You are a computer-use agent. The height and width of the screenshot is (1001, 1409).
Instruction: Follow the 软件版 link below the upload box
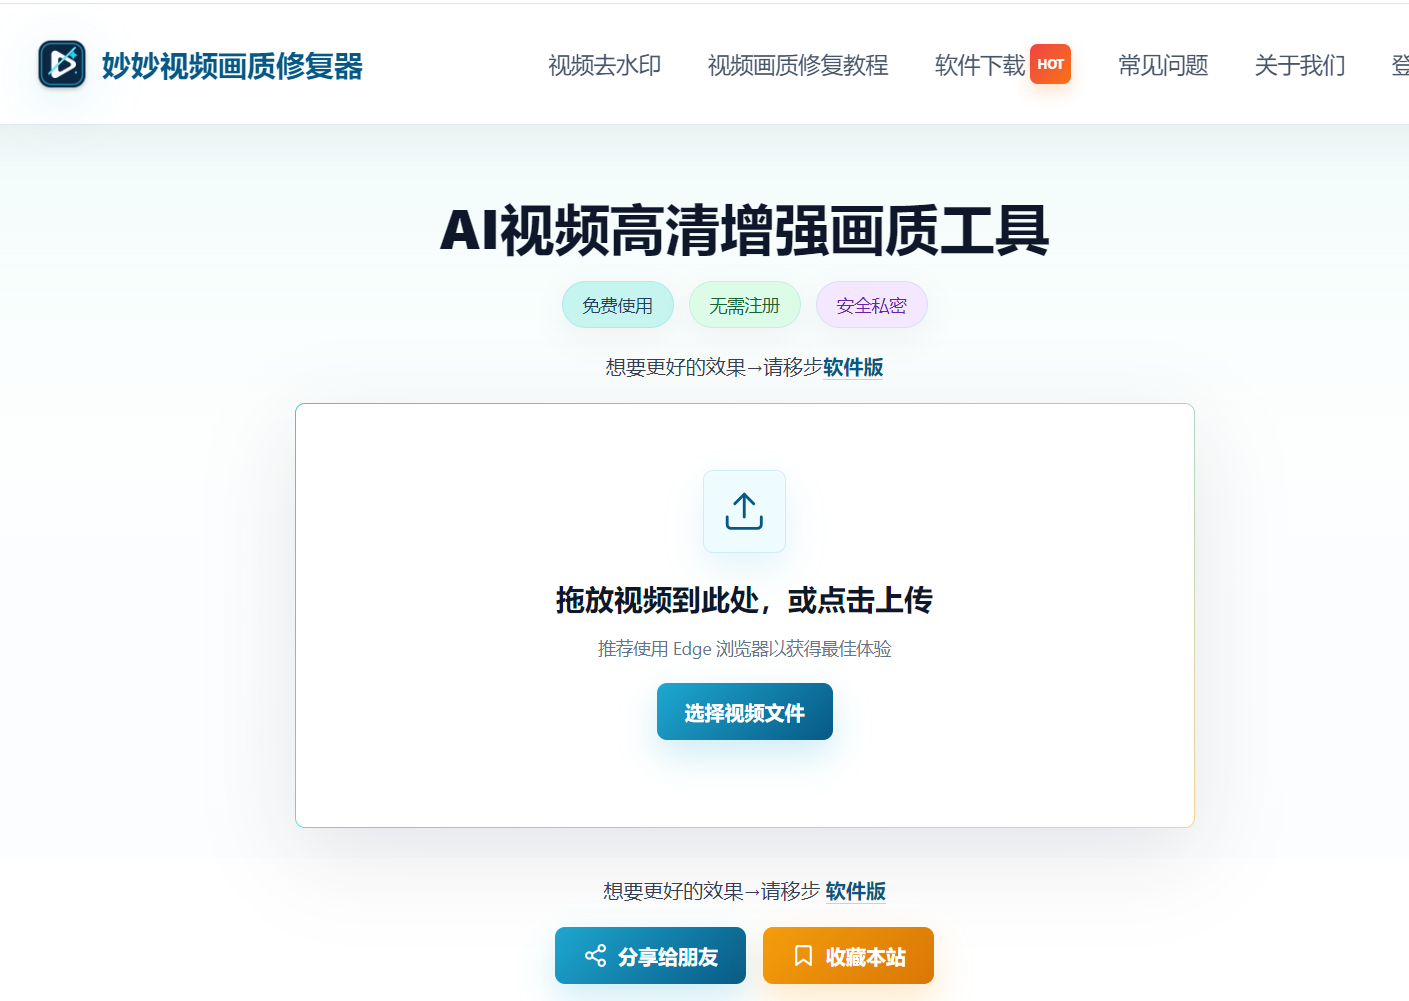856,891
